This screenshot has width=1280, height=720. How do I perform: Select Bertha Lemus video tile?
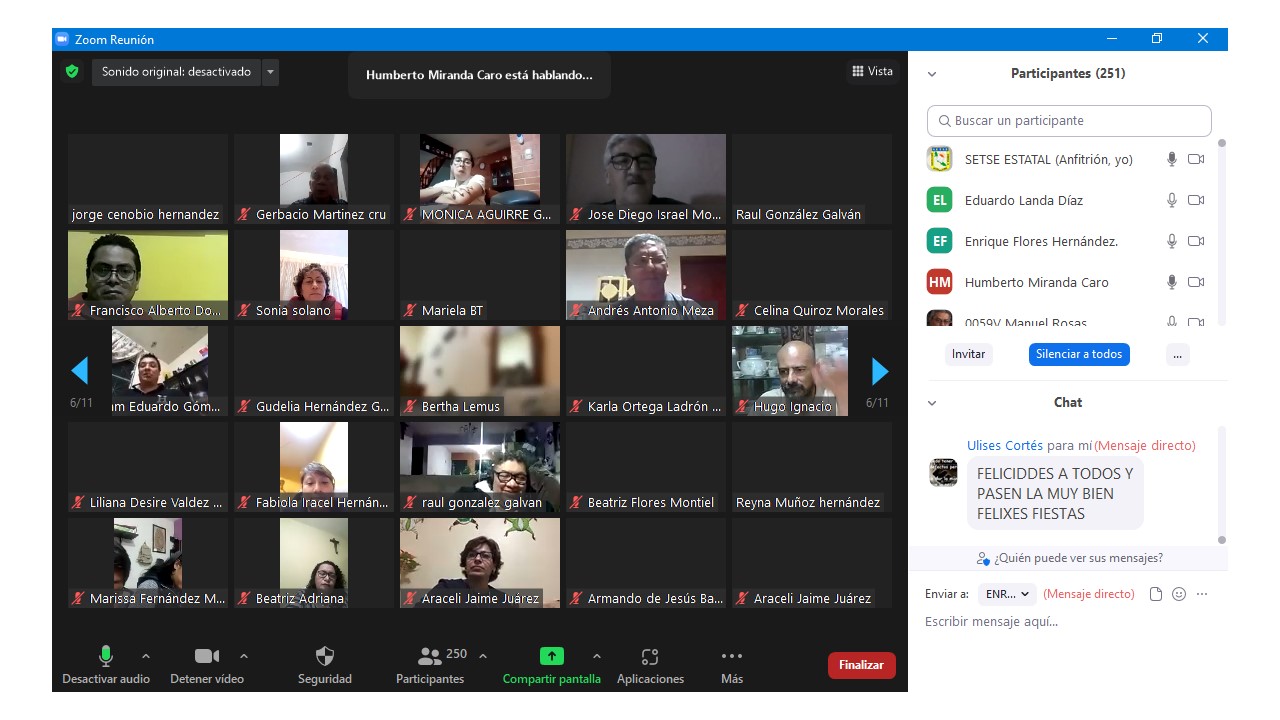(480, 371)
